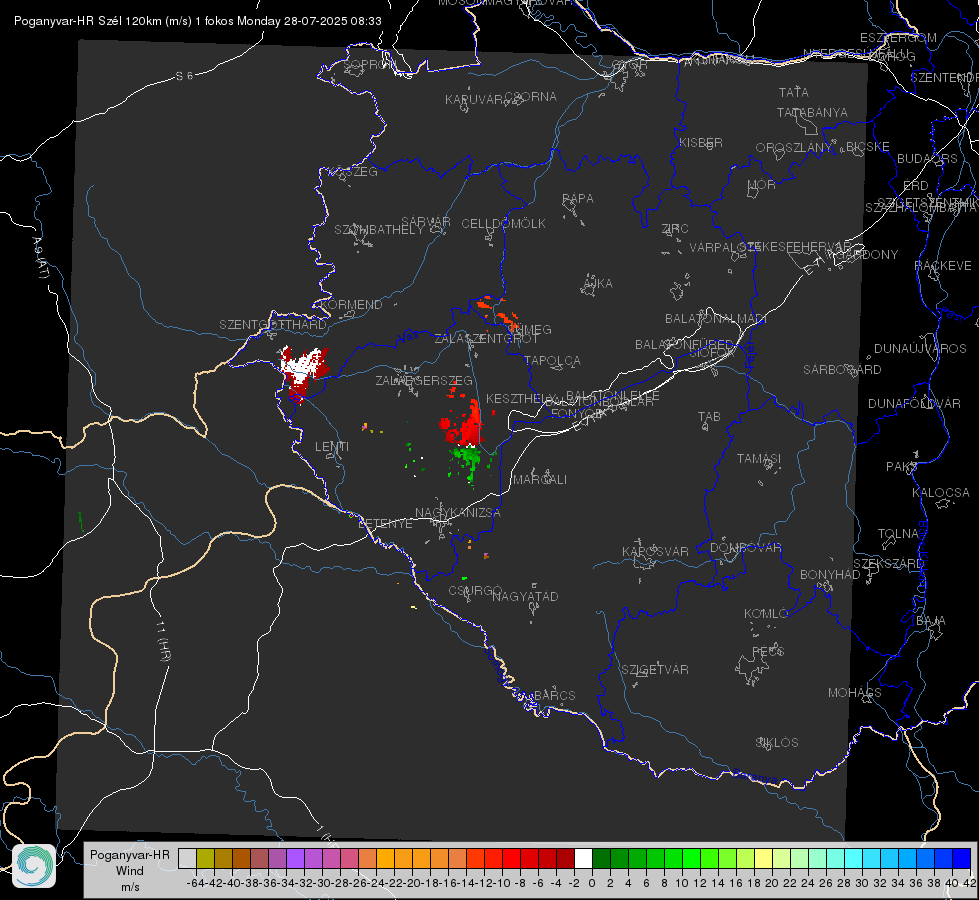The width and height of the screenshot is (979, 900).
Task: Select the CSORNA label
Action: (x=531, y=97)
